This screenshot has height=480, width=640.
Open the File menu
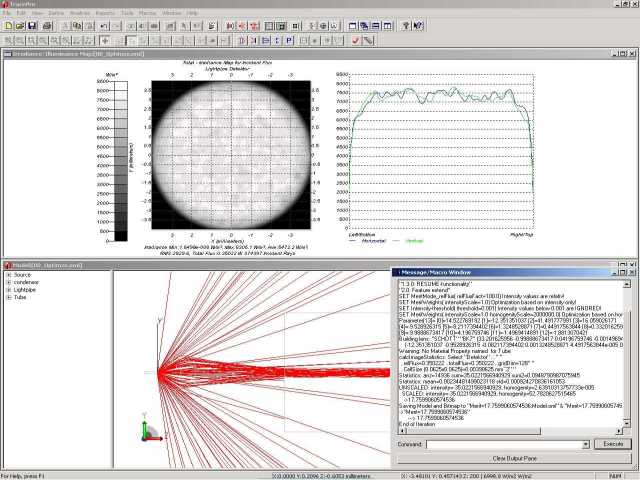(7, 13)
